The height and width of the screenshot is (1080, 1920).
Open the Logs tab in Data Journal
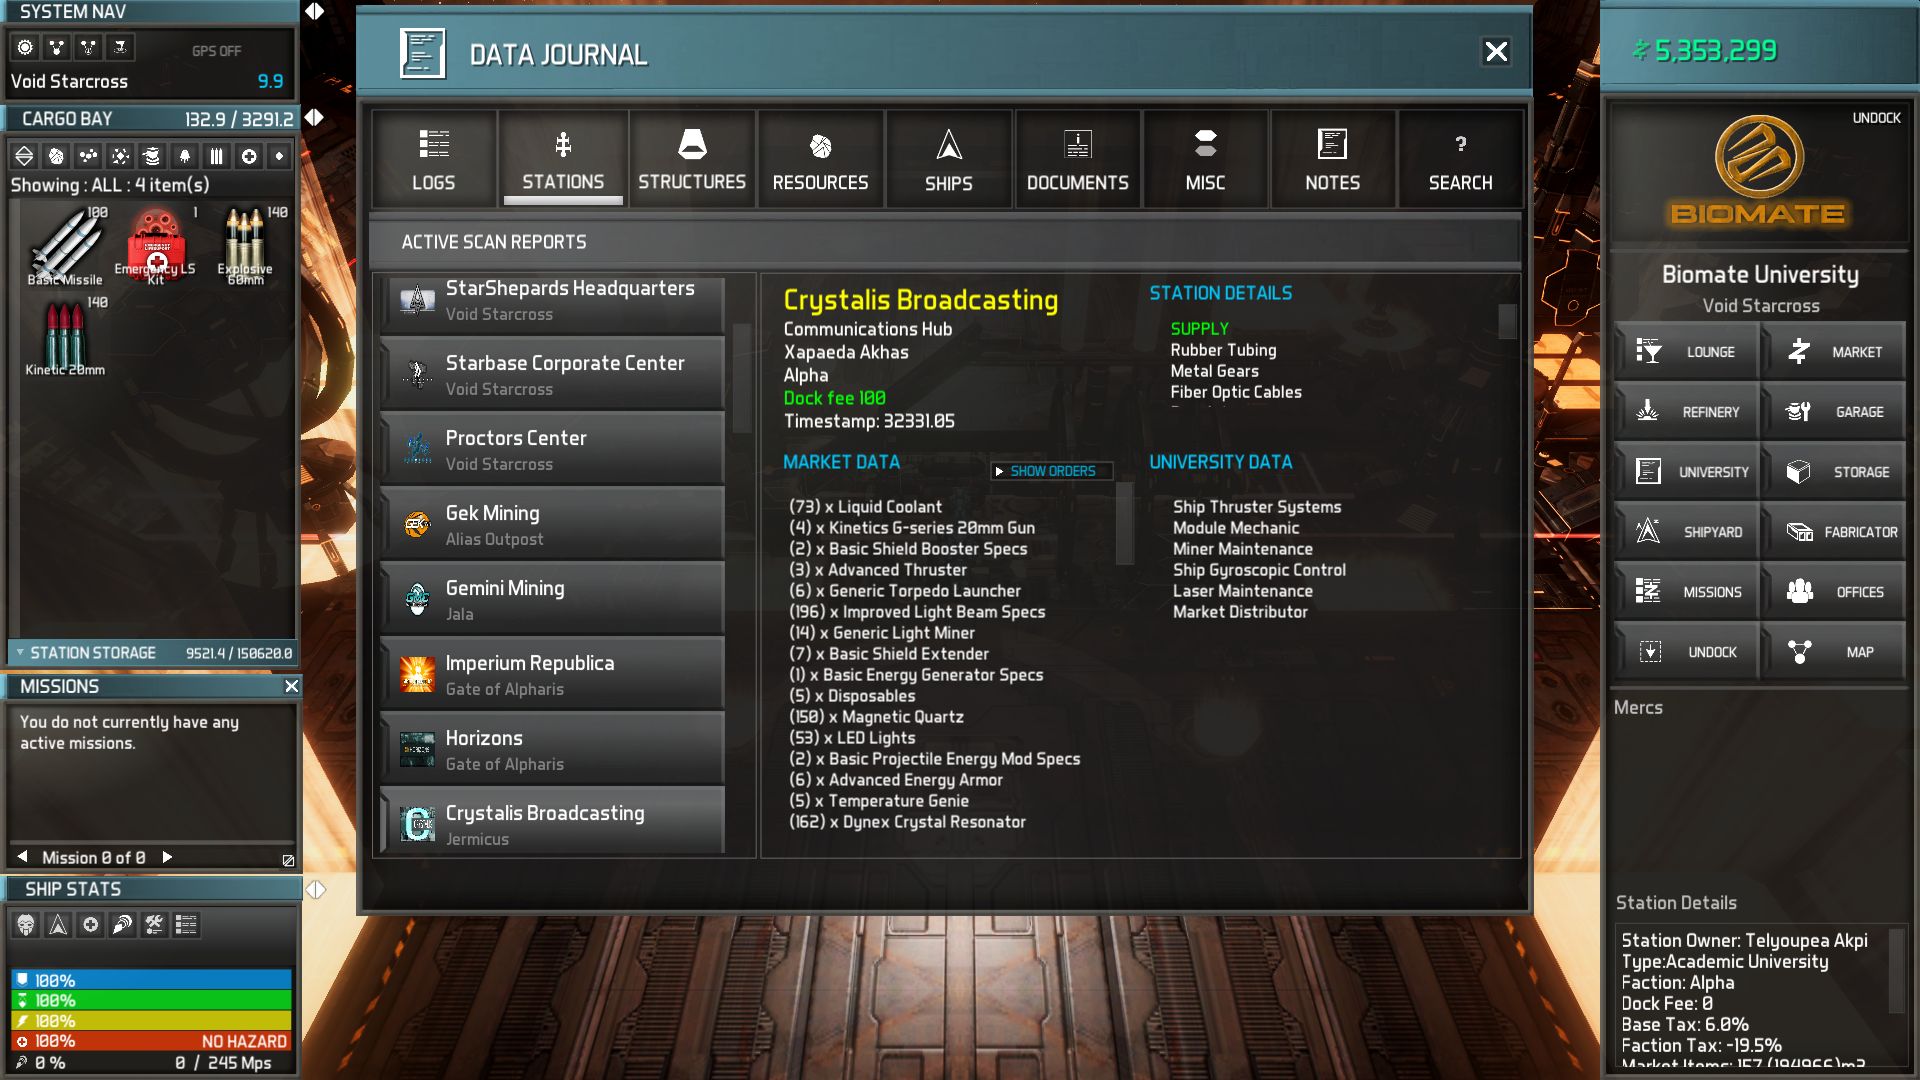click(434, 159)
